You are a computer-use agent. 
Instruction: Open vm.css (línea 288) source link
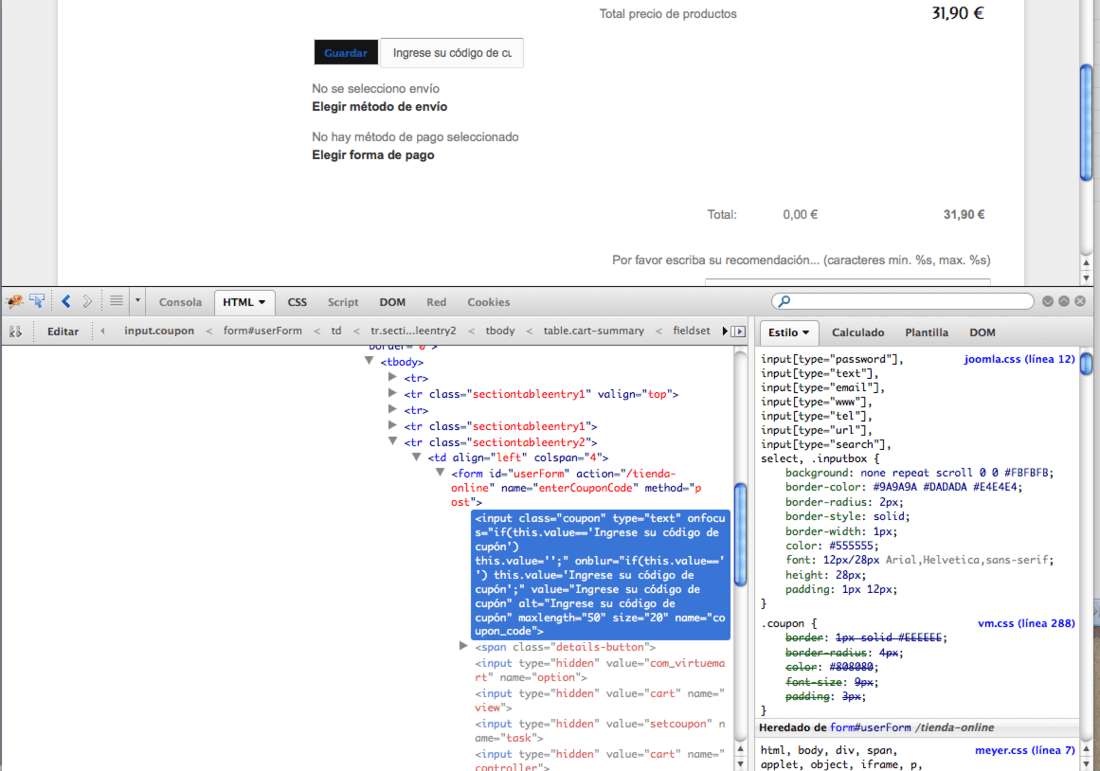[x=1026, y=623]
